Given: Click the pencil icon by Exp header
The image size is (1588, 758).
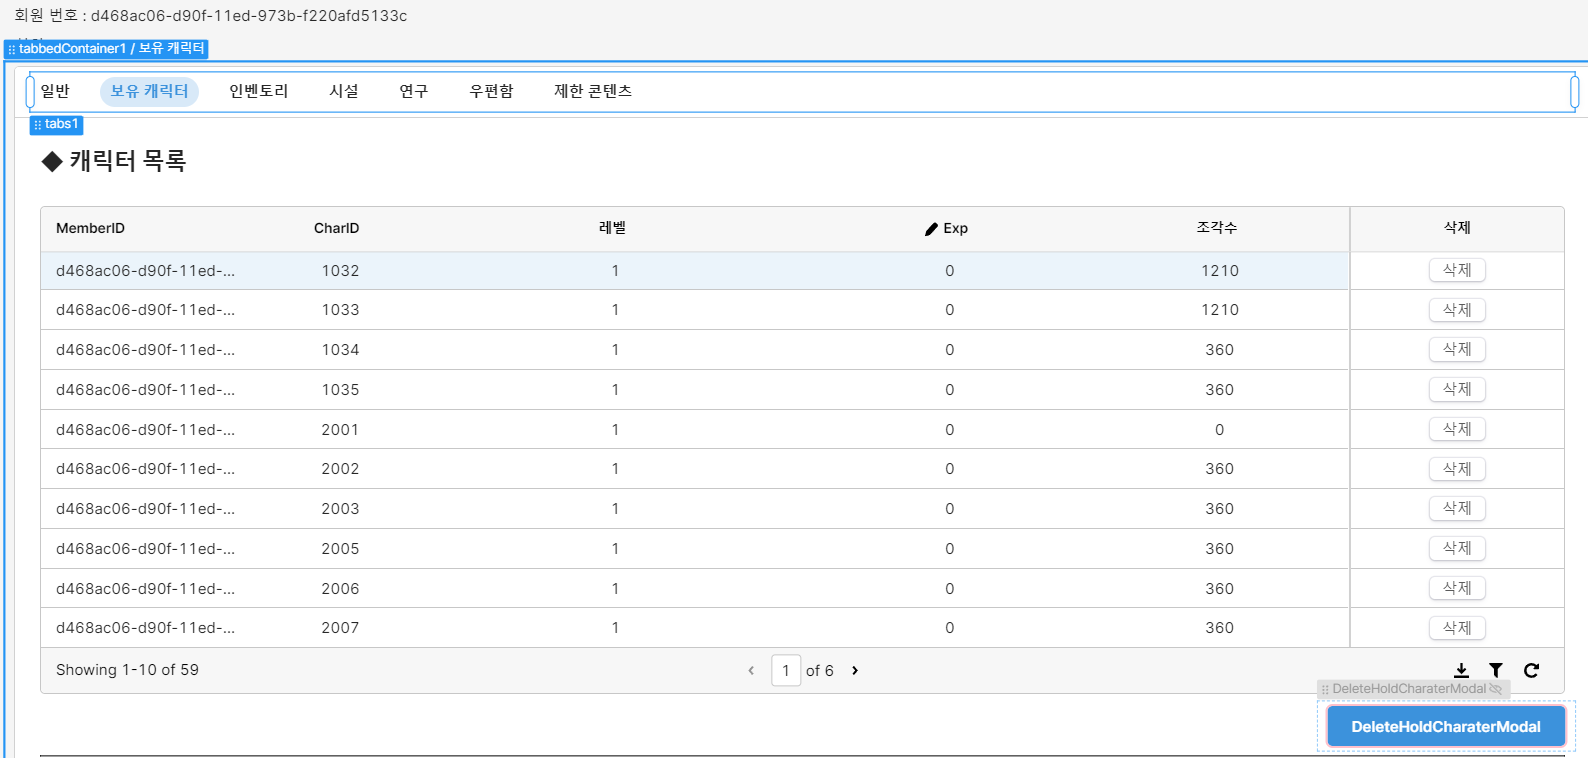Looking at the screenshot, I should [931, 229].
